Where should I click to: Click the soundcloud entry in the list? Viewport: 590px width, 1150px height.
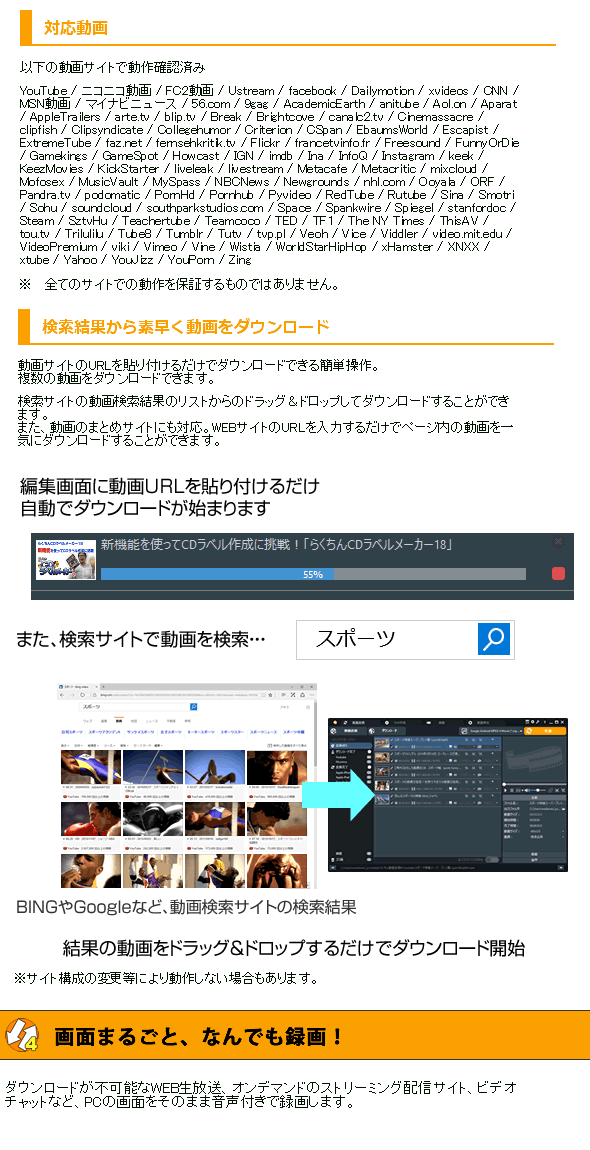(101, 208)
